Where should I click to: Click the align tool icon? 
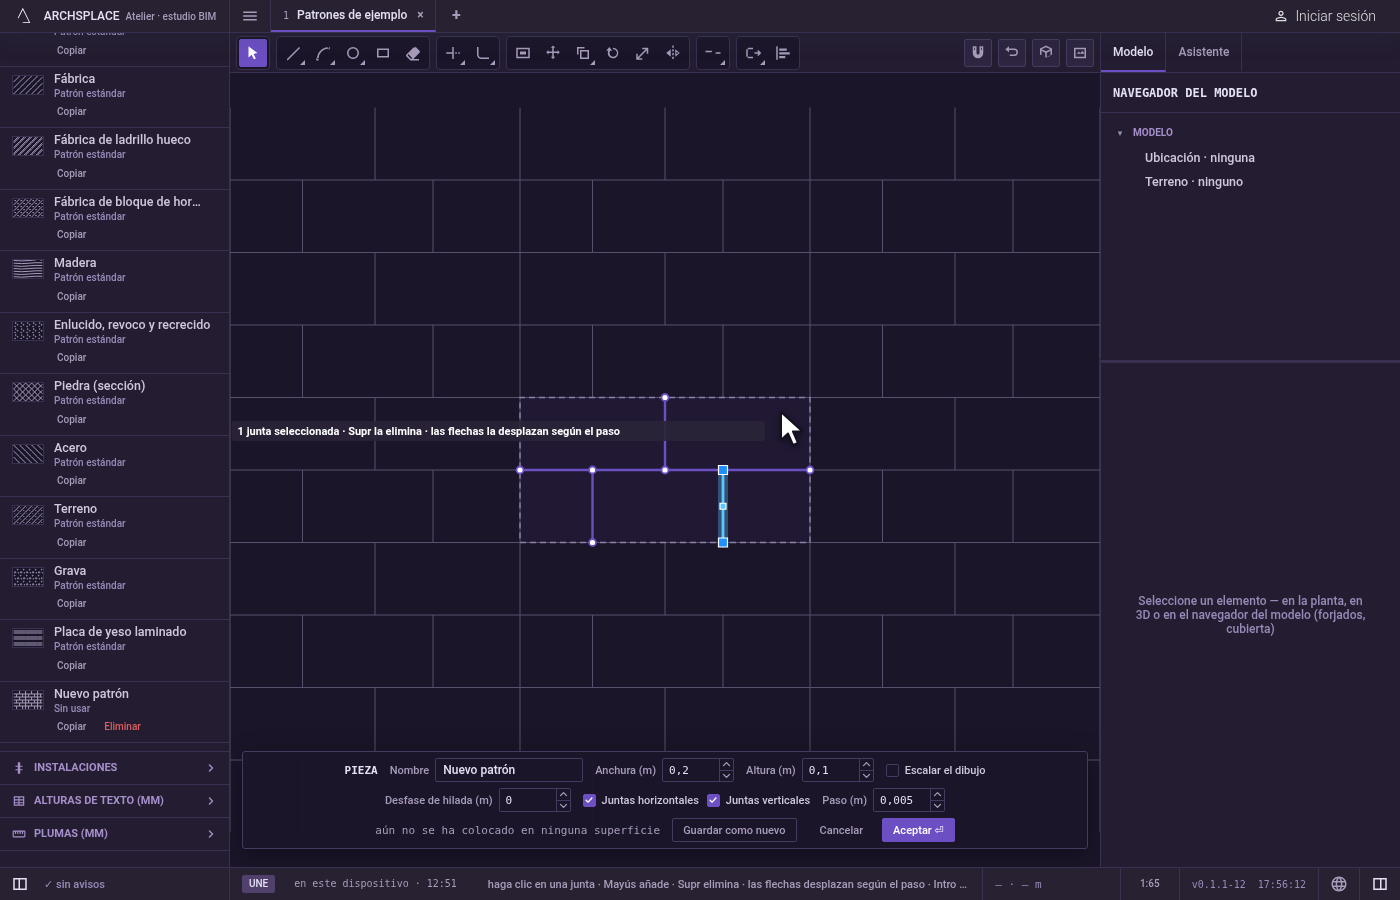click(x=783, y=53)
